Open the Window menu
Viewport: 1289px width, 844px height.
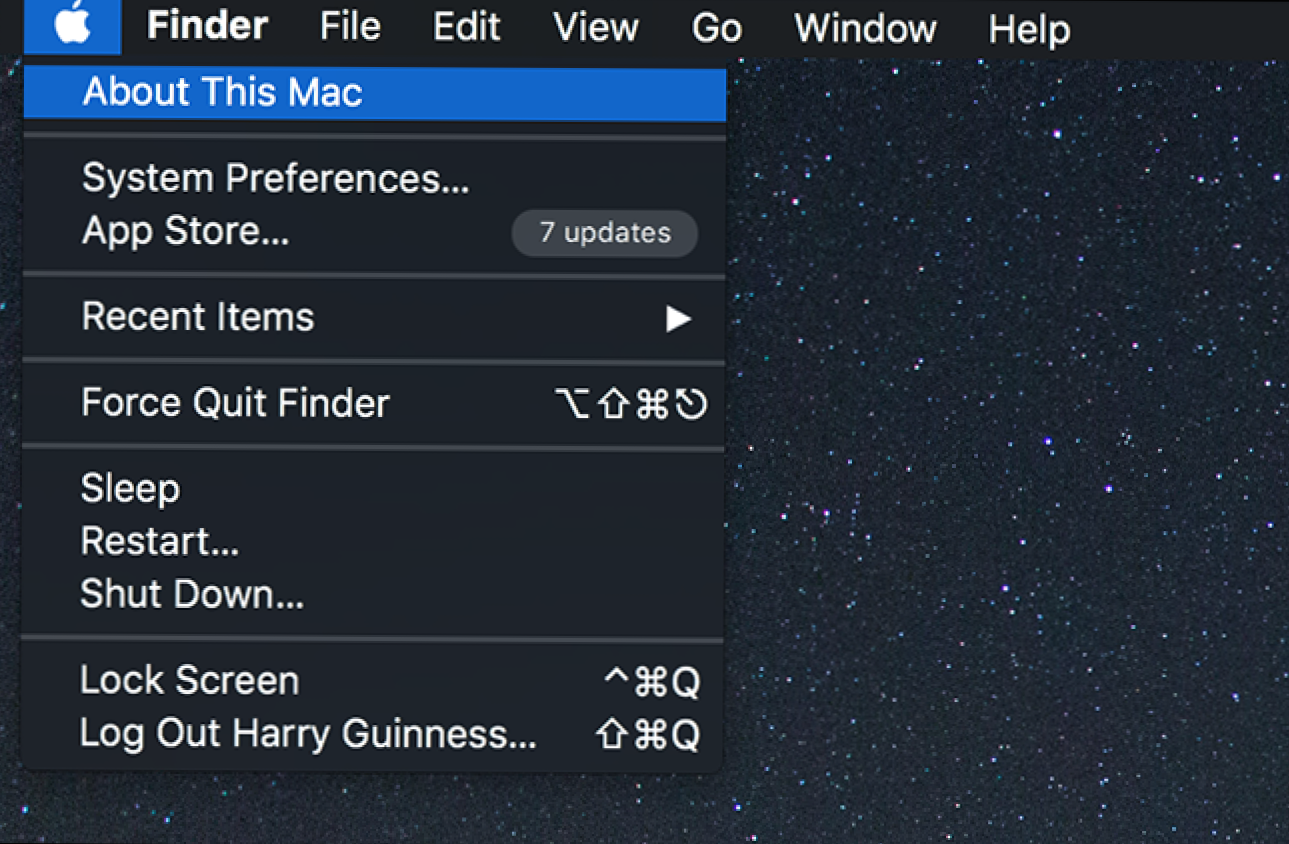(865, 27)
